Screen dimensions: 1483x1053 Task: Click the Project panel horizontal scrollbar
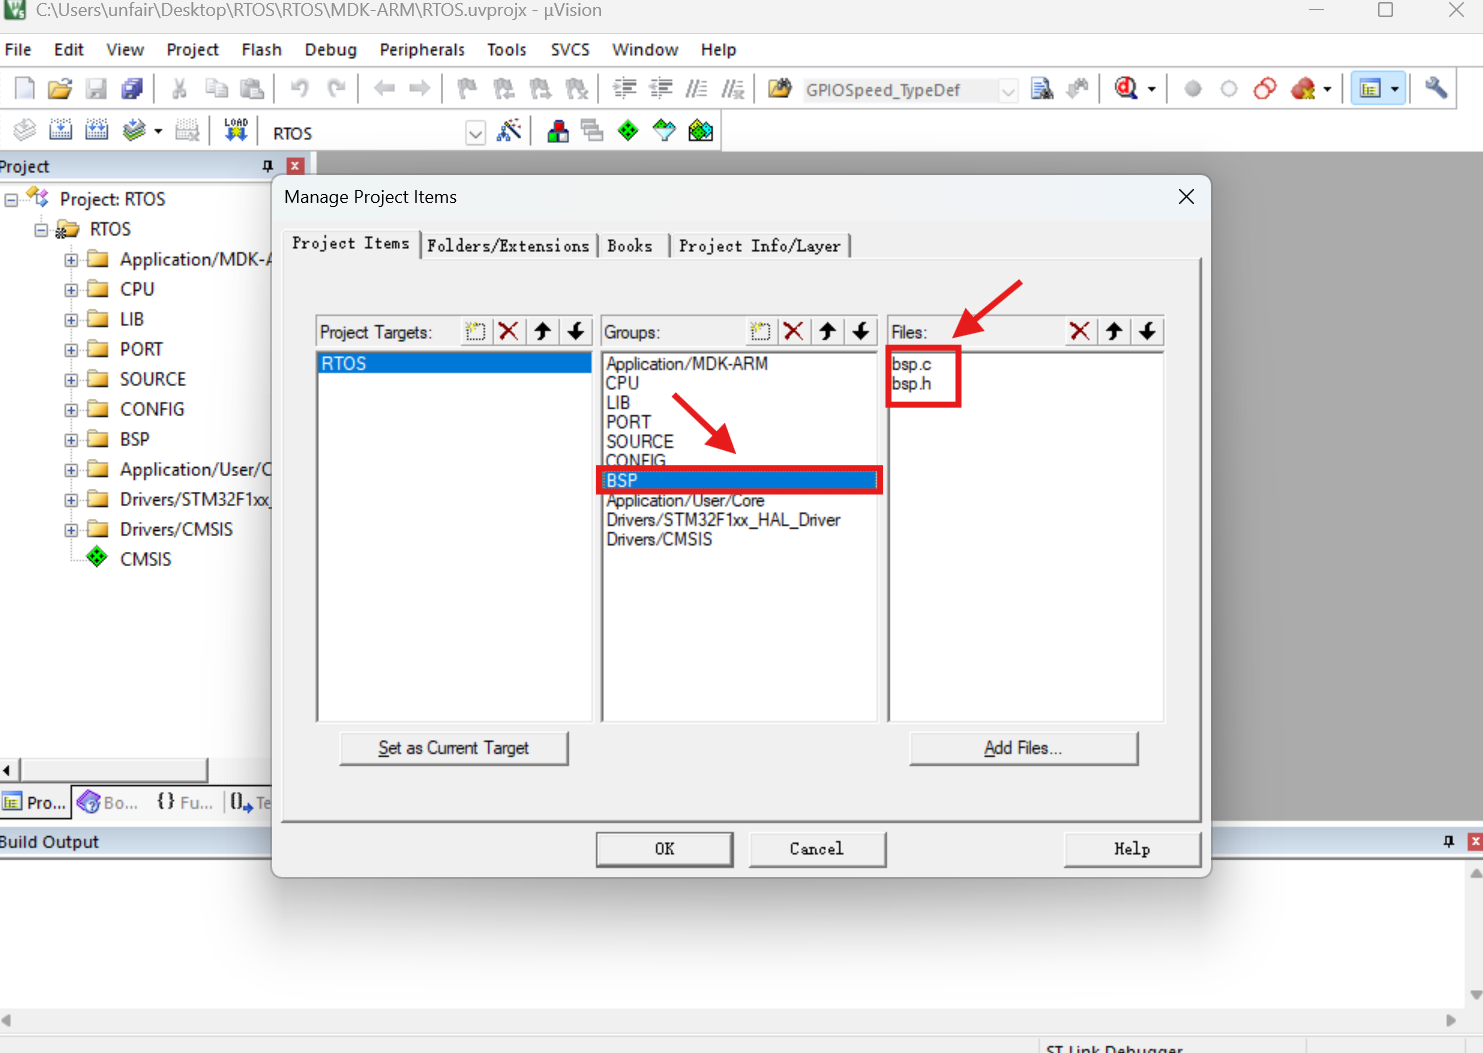[x=115, y=770]
